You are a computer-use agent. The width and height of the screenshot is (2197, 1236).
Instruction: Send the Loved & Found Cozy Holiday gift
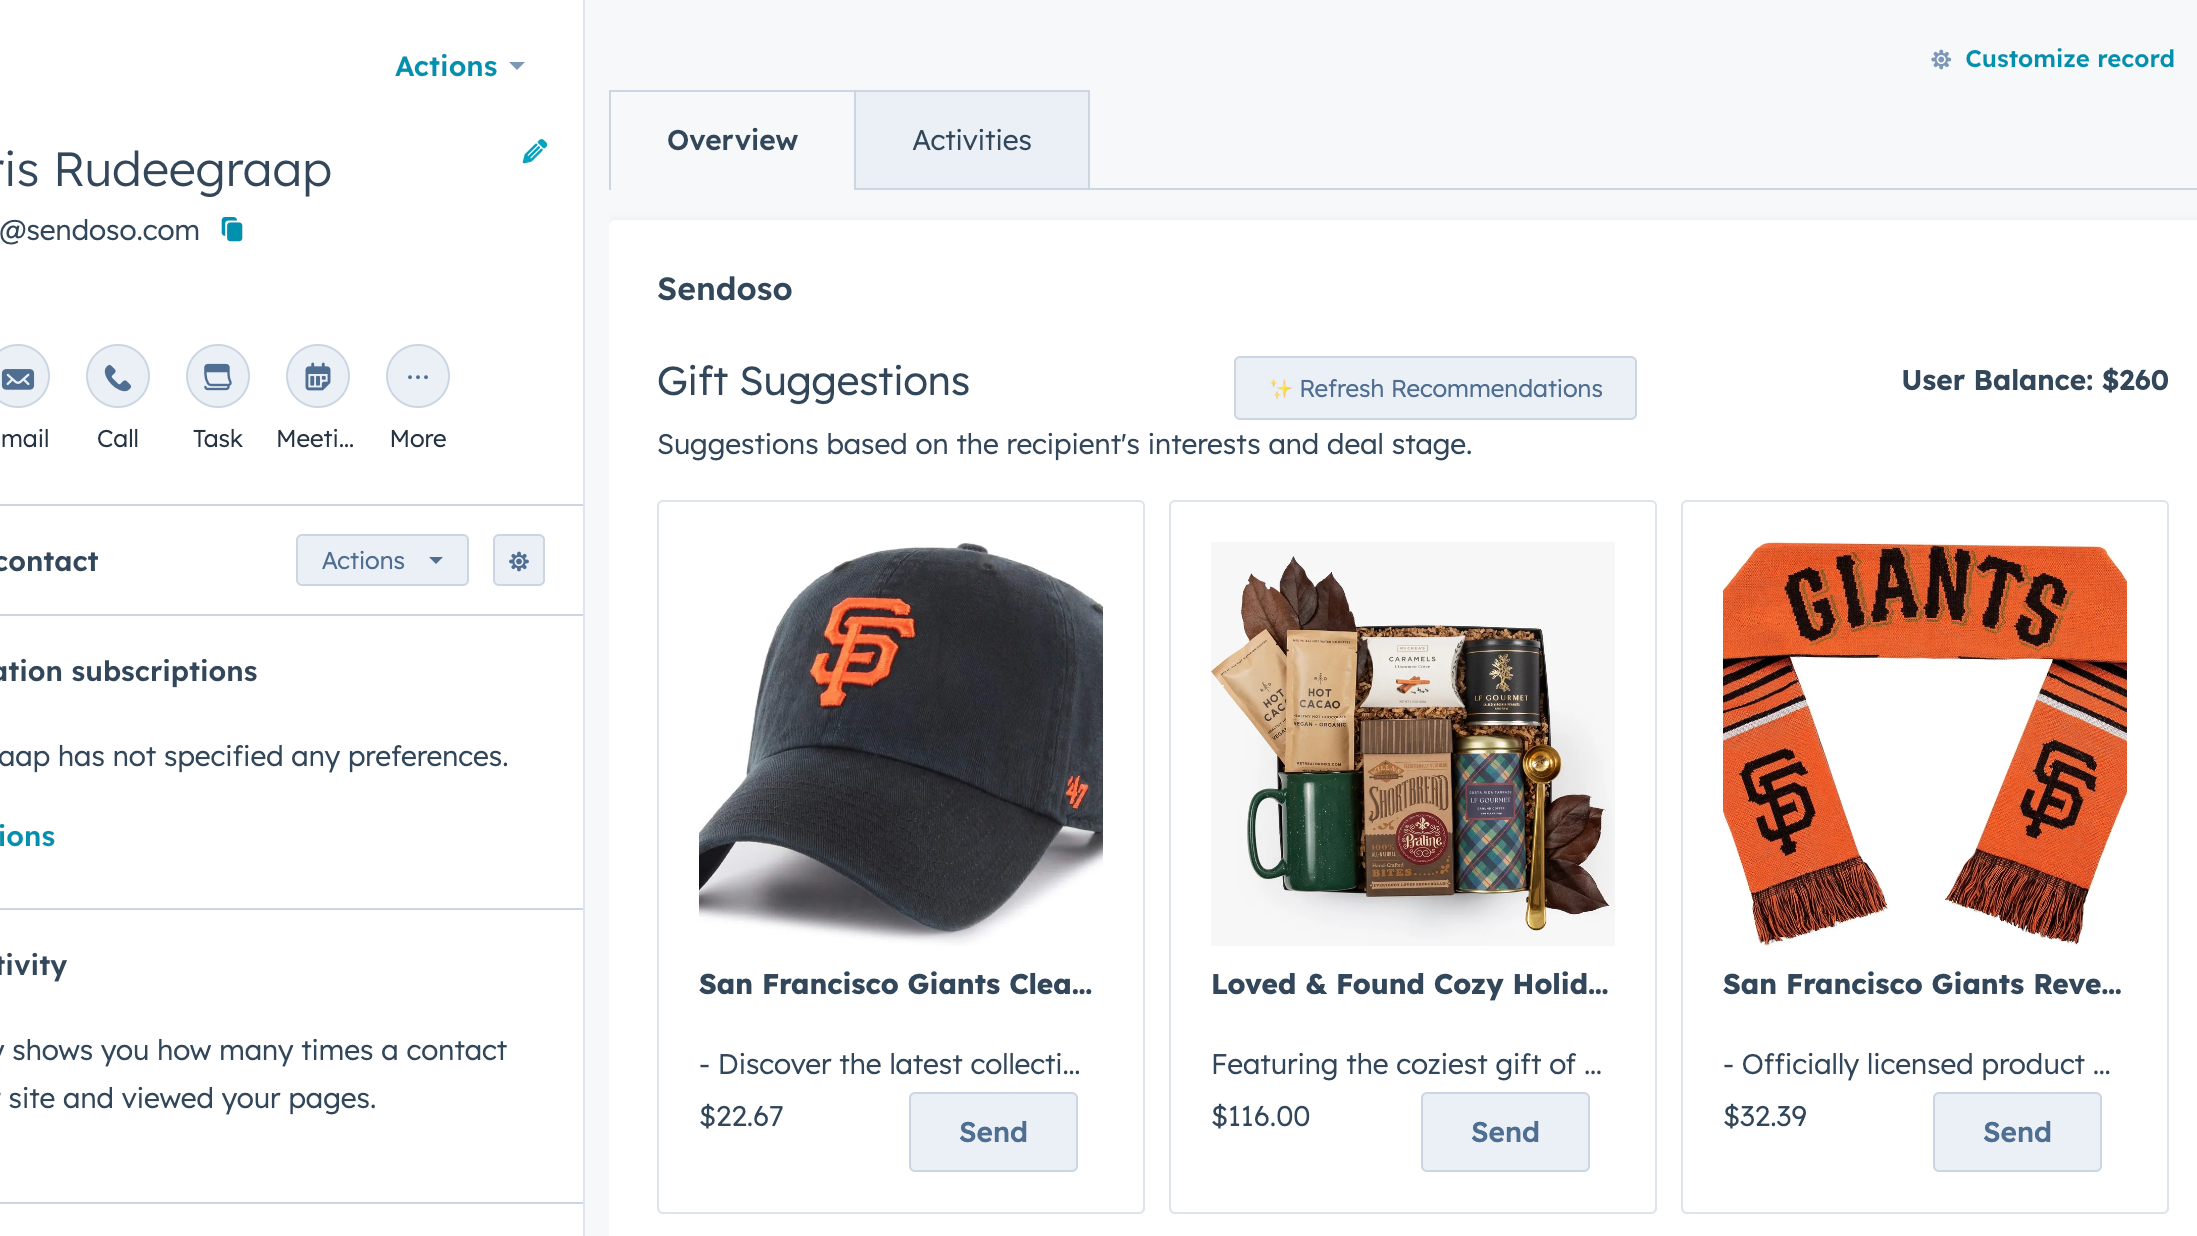1505,1132
